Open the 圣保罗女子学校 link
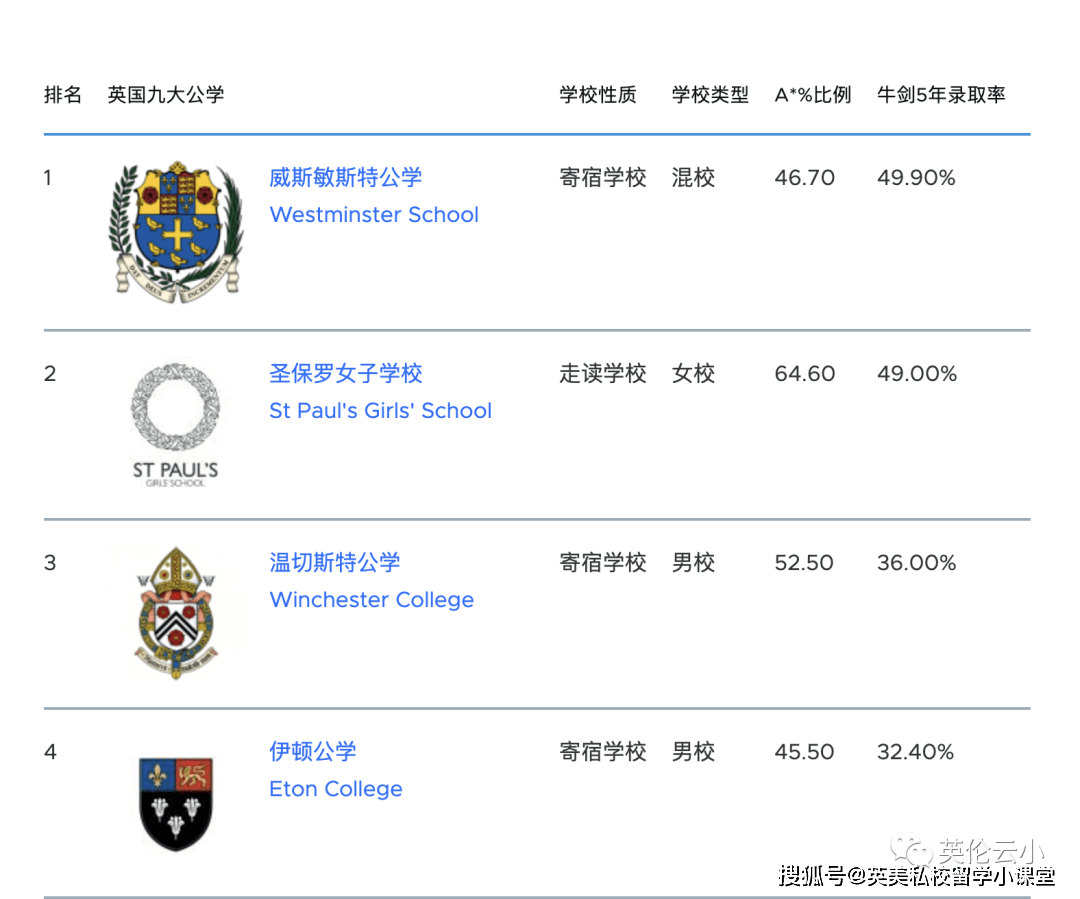Screen dimensions: 1080x899 click(x=346, y=373)
